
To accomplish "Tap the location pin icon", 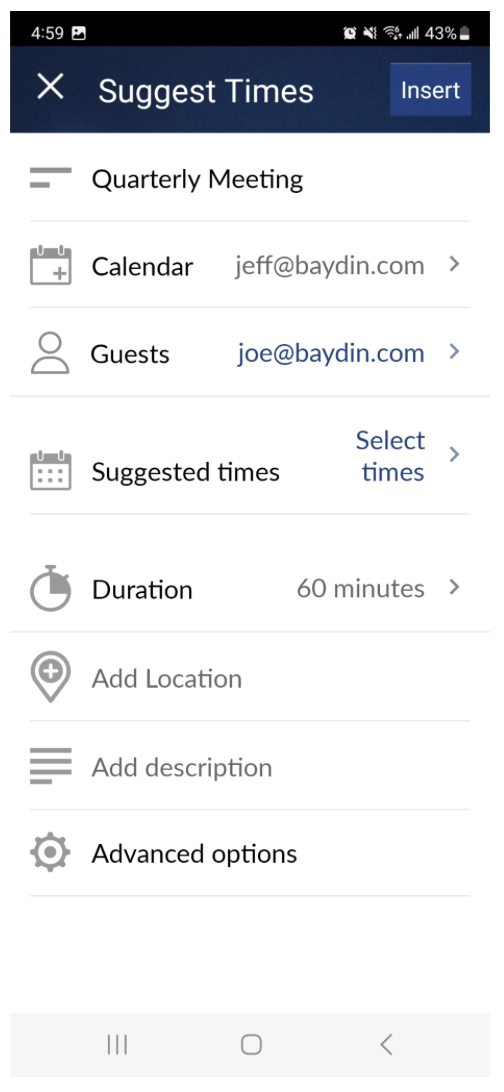I will [x=50, y=677].
